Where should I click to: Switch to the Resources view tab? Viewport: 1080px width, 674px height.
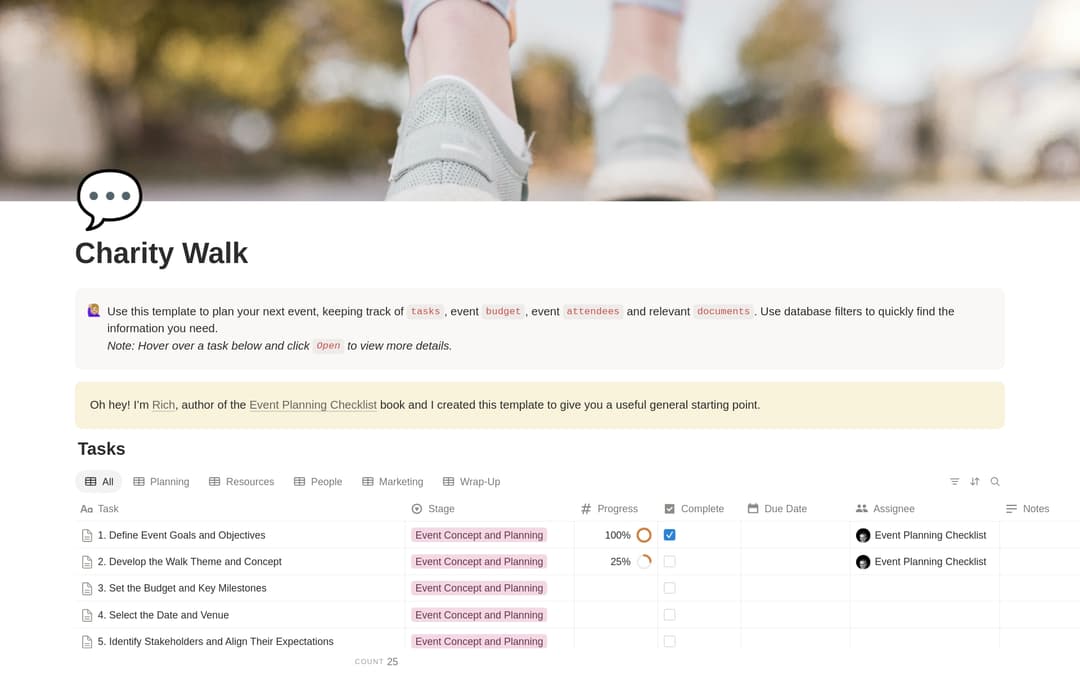pos(242,482)
